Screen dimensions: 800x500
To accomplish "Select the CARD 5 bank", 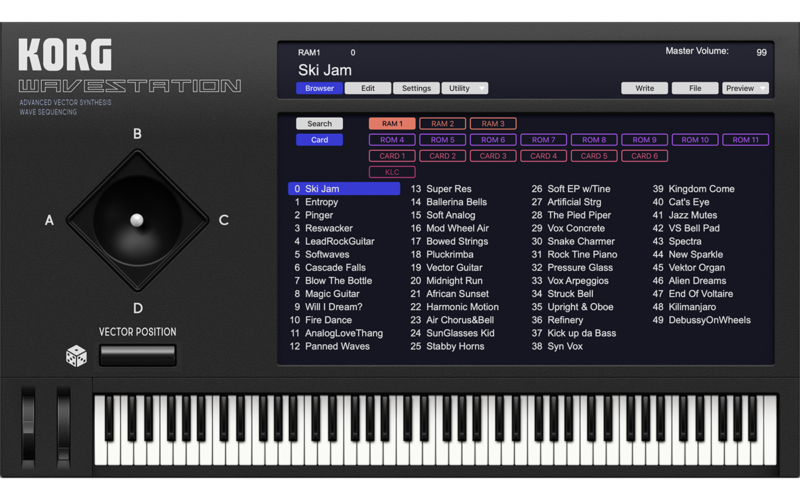I will (594, 156).
